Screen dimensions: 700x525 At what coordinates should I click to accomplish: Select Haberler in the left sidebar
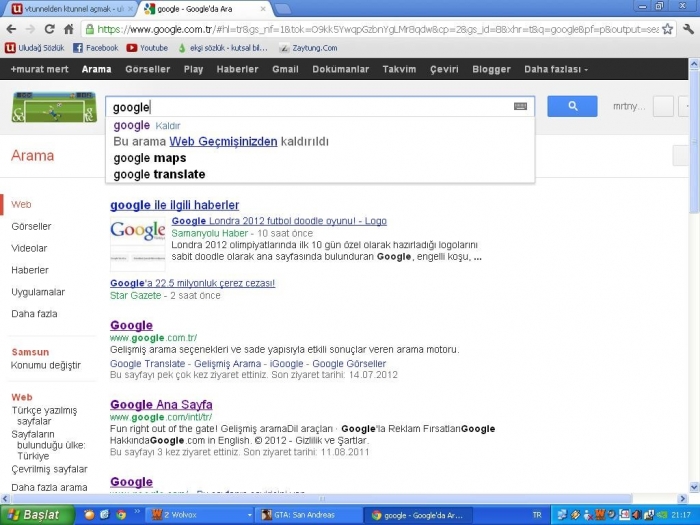[30, 270]
